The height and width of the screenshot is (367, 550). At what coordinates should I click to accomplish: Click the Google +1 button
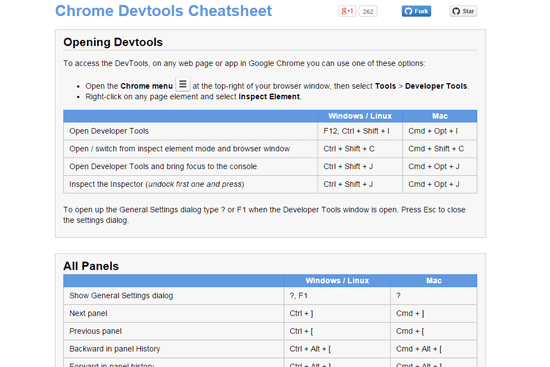tap(347, 11)
